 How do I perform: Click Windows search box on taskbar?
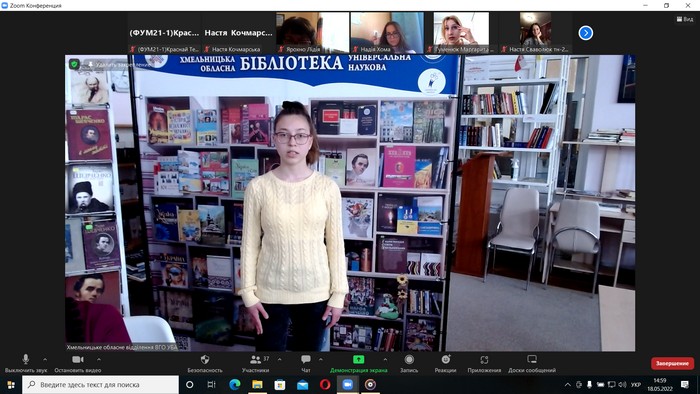pos(100,385)
